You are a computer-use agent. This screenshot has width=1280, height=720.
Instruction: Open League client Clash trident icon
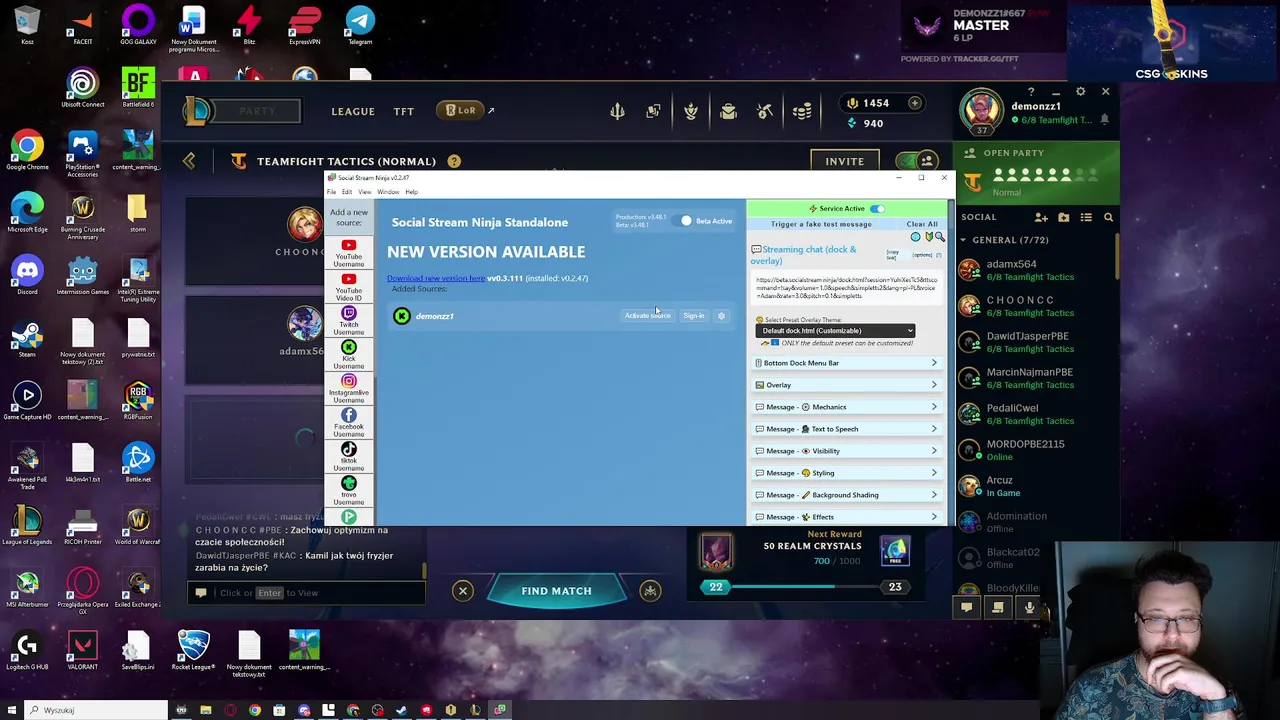click(617, 111)
